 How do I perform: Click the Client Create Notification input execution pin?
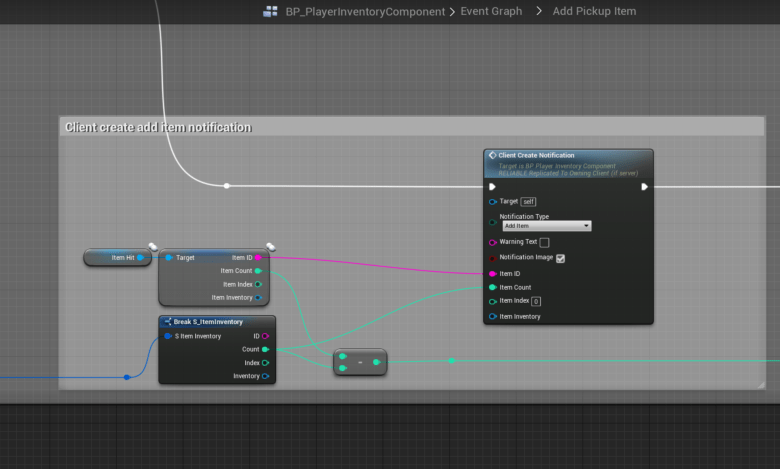click(x=492, y=186)
